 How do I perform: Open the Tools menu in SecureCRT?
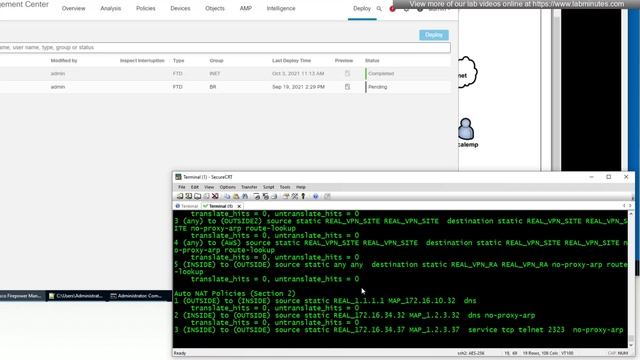[285, 187]
